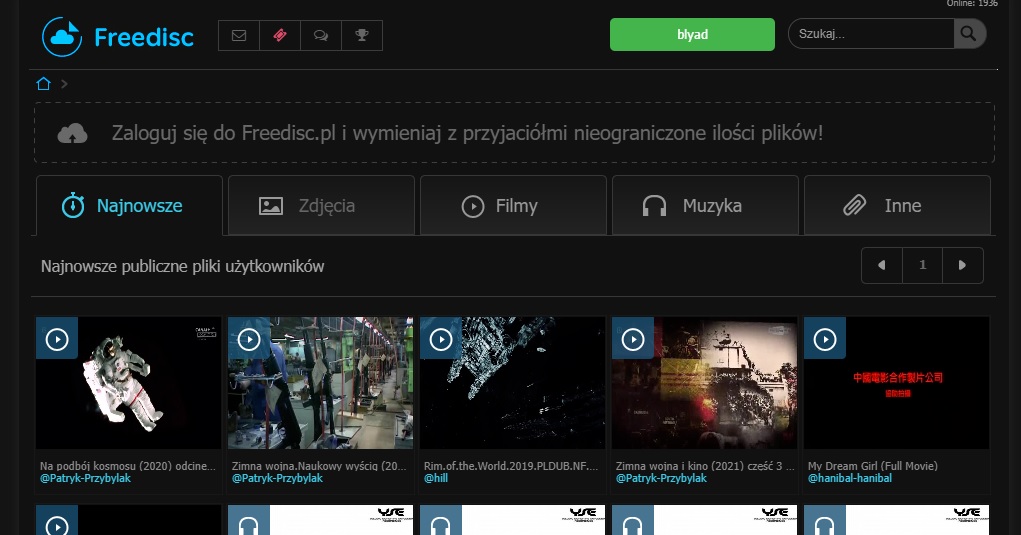This screenshot has height=535, width=1021.
Task: Select the Najnowsze tab
Action: (x=129, y=206)
